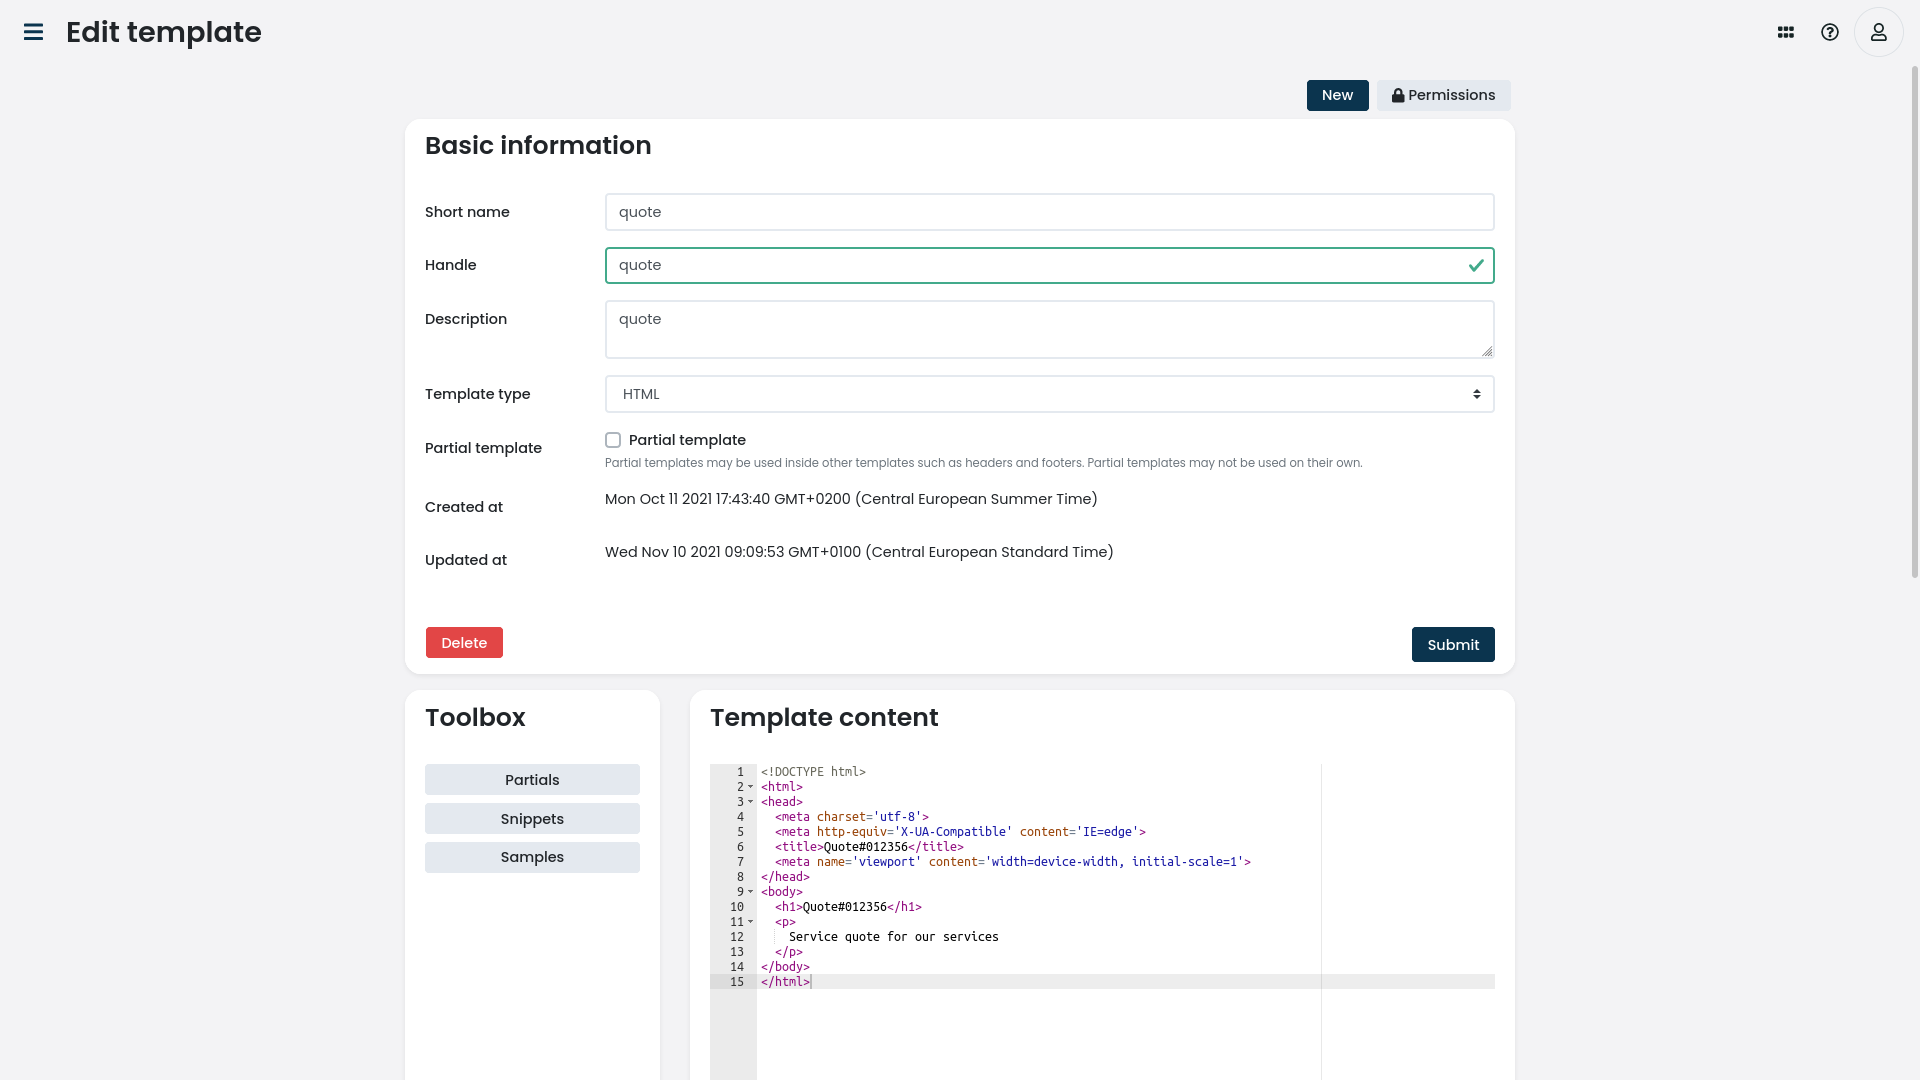Click the Template content heading

824,718
